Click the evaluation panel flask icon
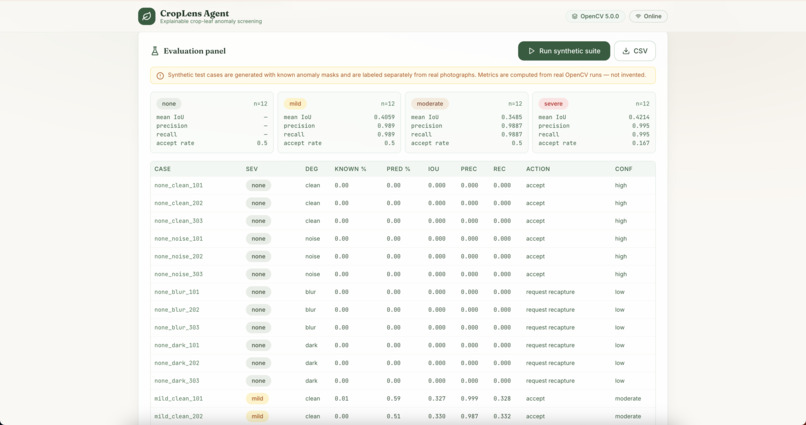 pyautogui.click(x=155, y=51)
